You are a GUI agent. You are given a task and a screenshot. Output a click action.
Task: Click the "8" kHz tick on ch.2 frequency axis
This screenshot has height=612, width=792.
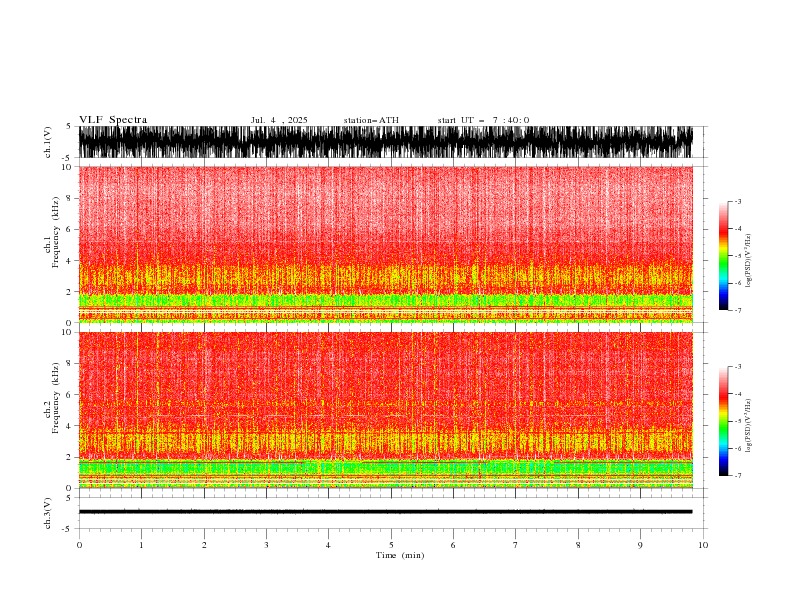click(69, 364)
